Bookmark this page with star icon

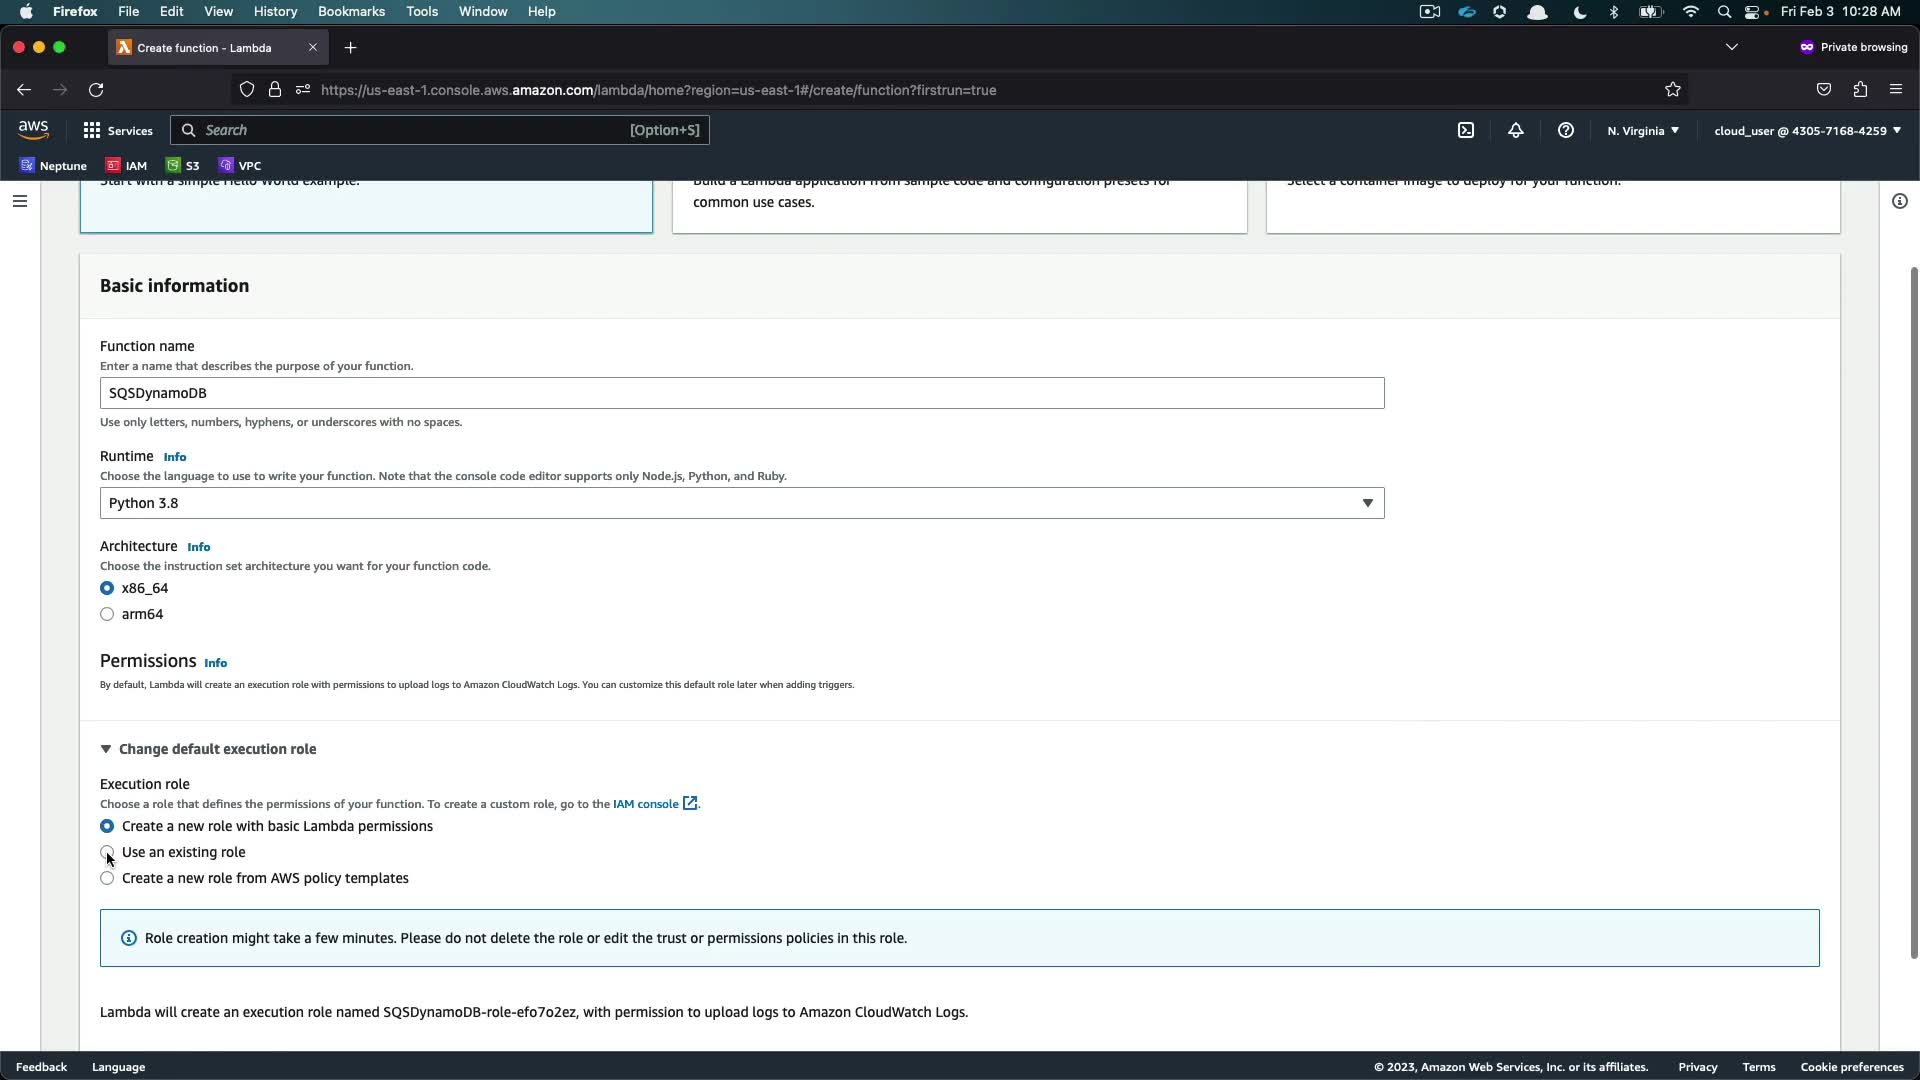(x=1673, y=90)
